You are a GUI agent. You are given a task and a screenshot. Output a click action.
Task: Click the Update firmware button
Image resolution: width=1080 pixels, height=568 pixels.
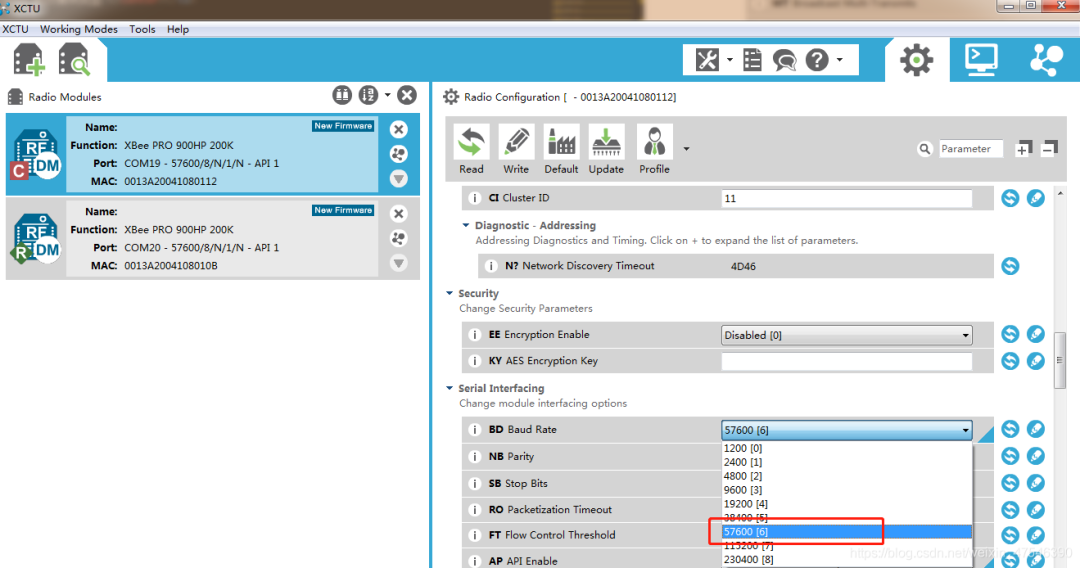click(x=606, y=150)
